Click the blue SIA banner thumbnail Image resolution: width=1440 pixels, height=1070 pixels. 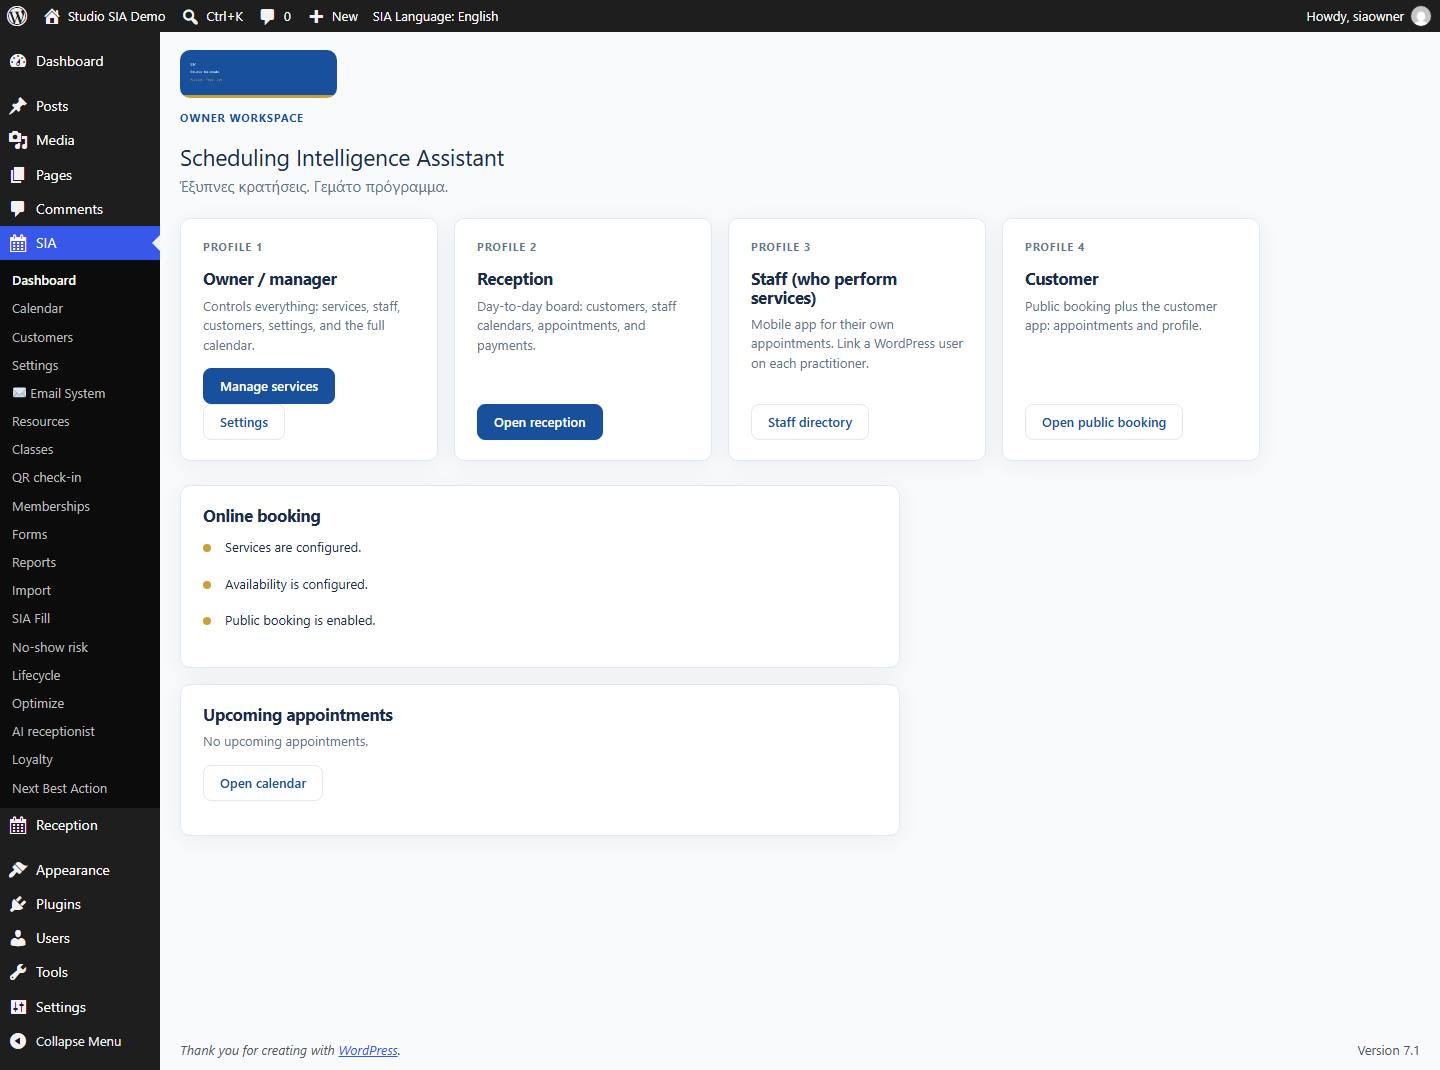click(x=258, y=74)
